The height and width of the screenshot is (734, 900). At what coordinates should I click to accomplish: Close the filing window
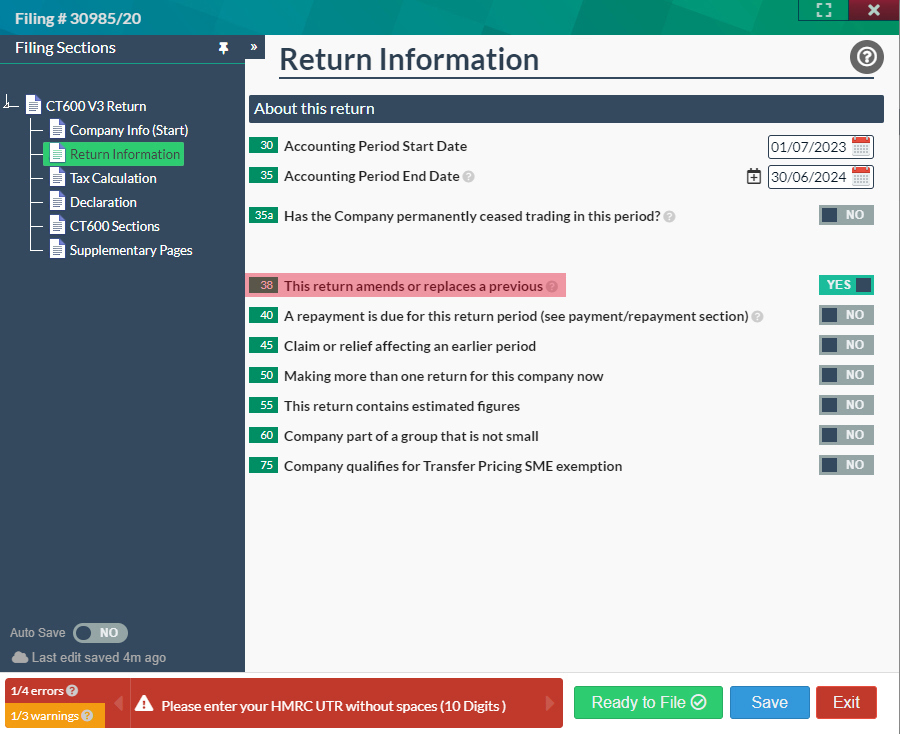(x=874, y=10)
